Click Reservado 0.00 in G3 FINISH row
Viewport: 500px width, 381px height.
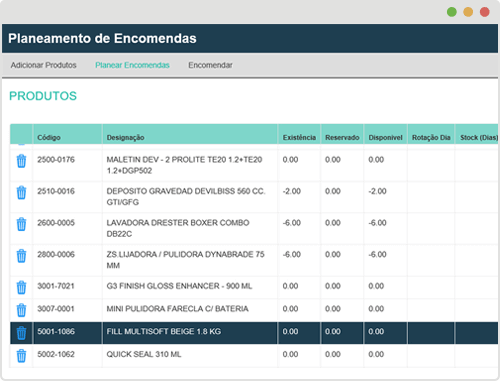pos(333,286)
